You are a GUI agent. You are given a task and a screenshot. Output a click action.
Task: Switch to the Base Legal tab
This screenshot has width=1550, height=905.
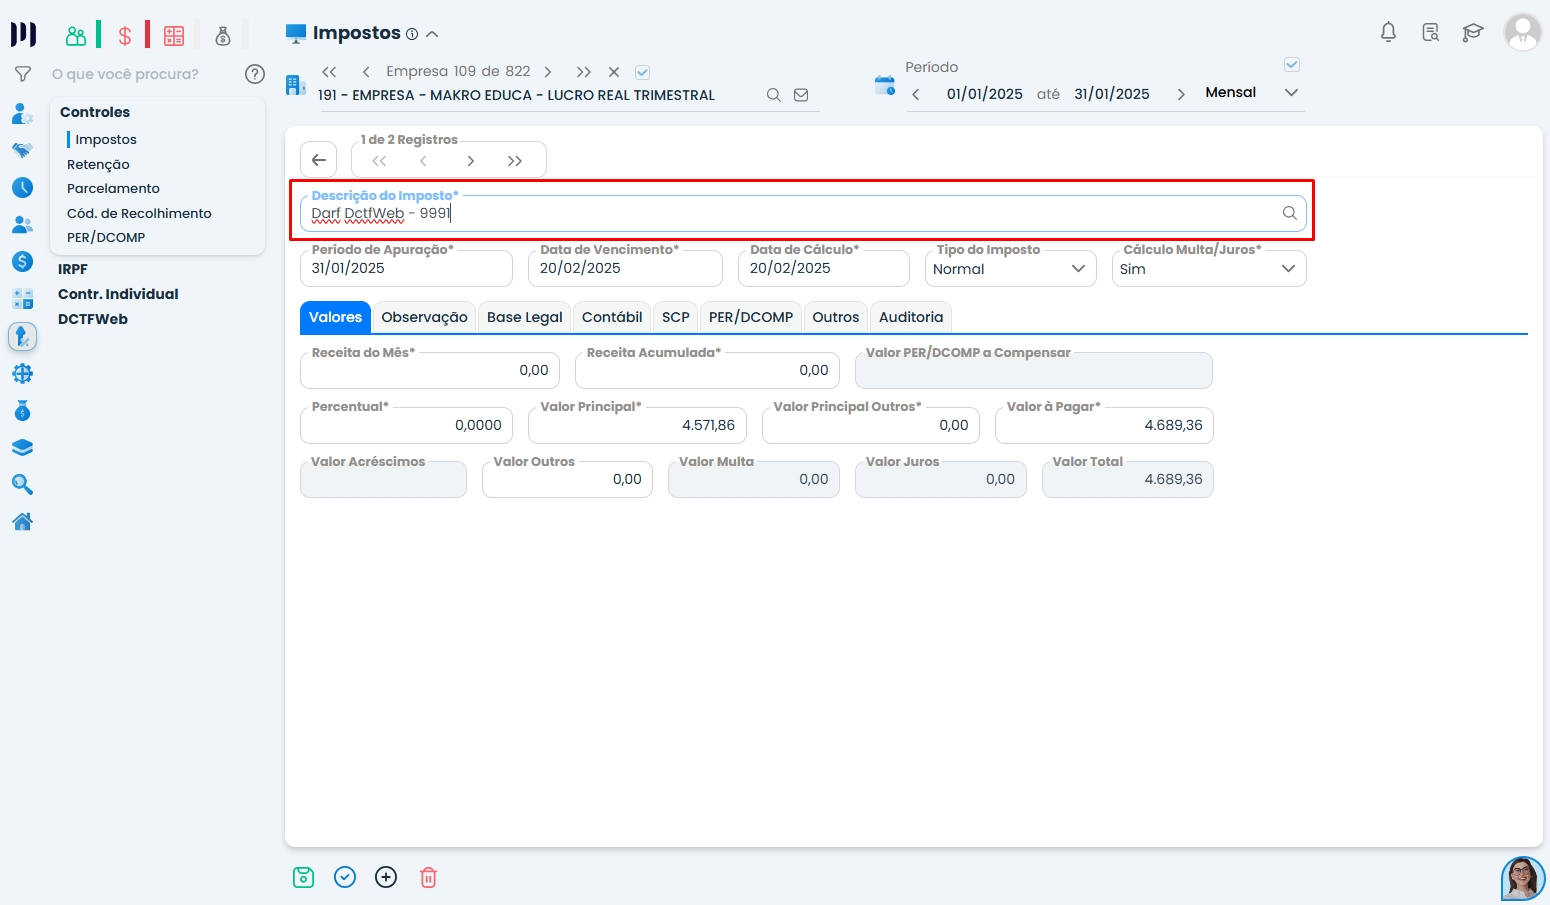pyautogui.click(x=524, y=317)
